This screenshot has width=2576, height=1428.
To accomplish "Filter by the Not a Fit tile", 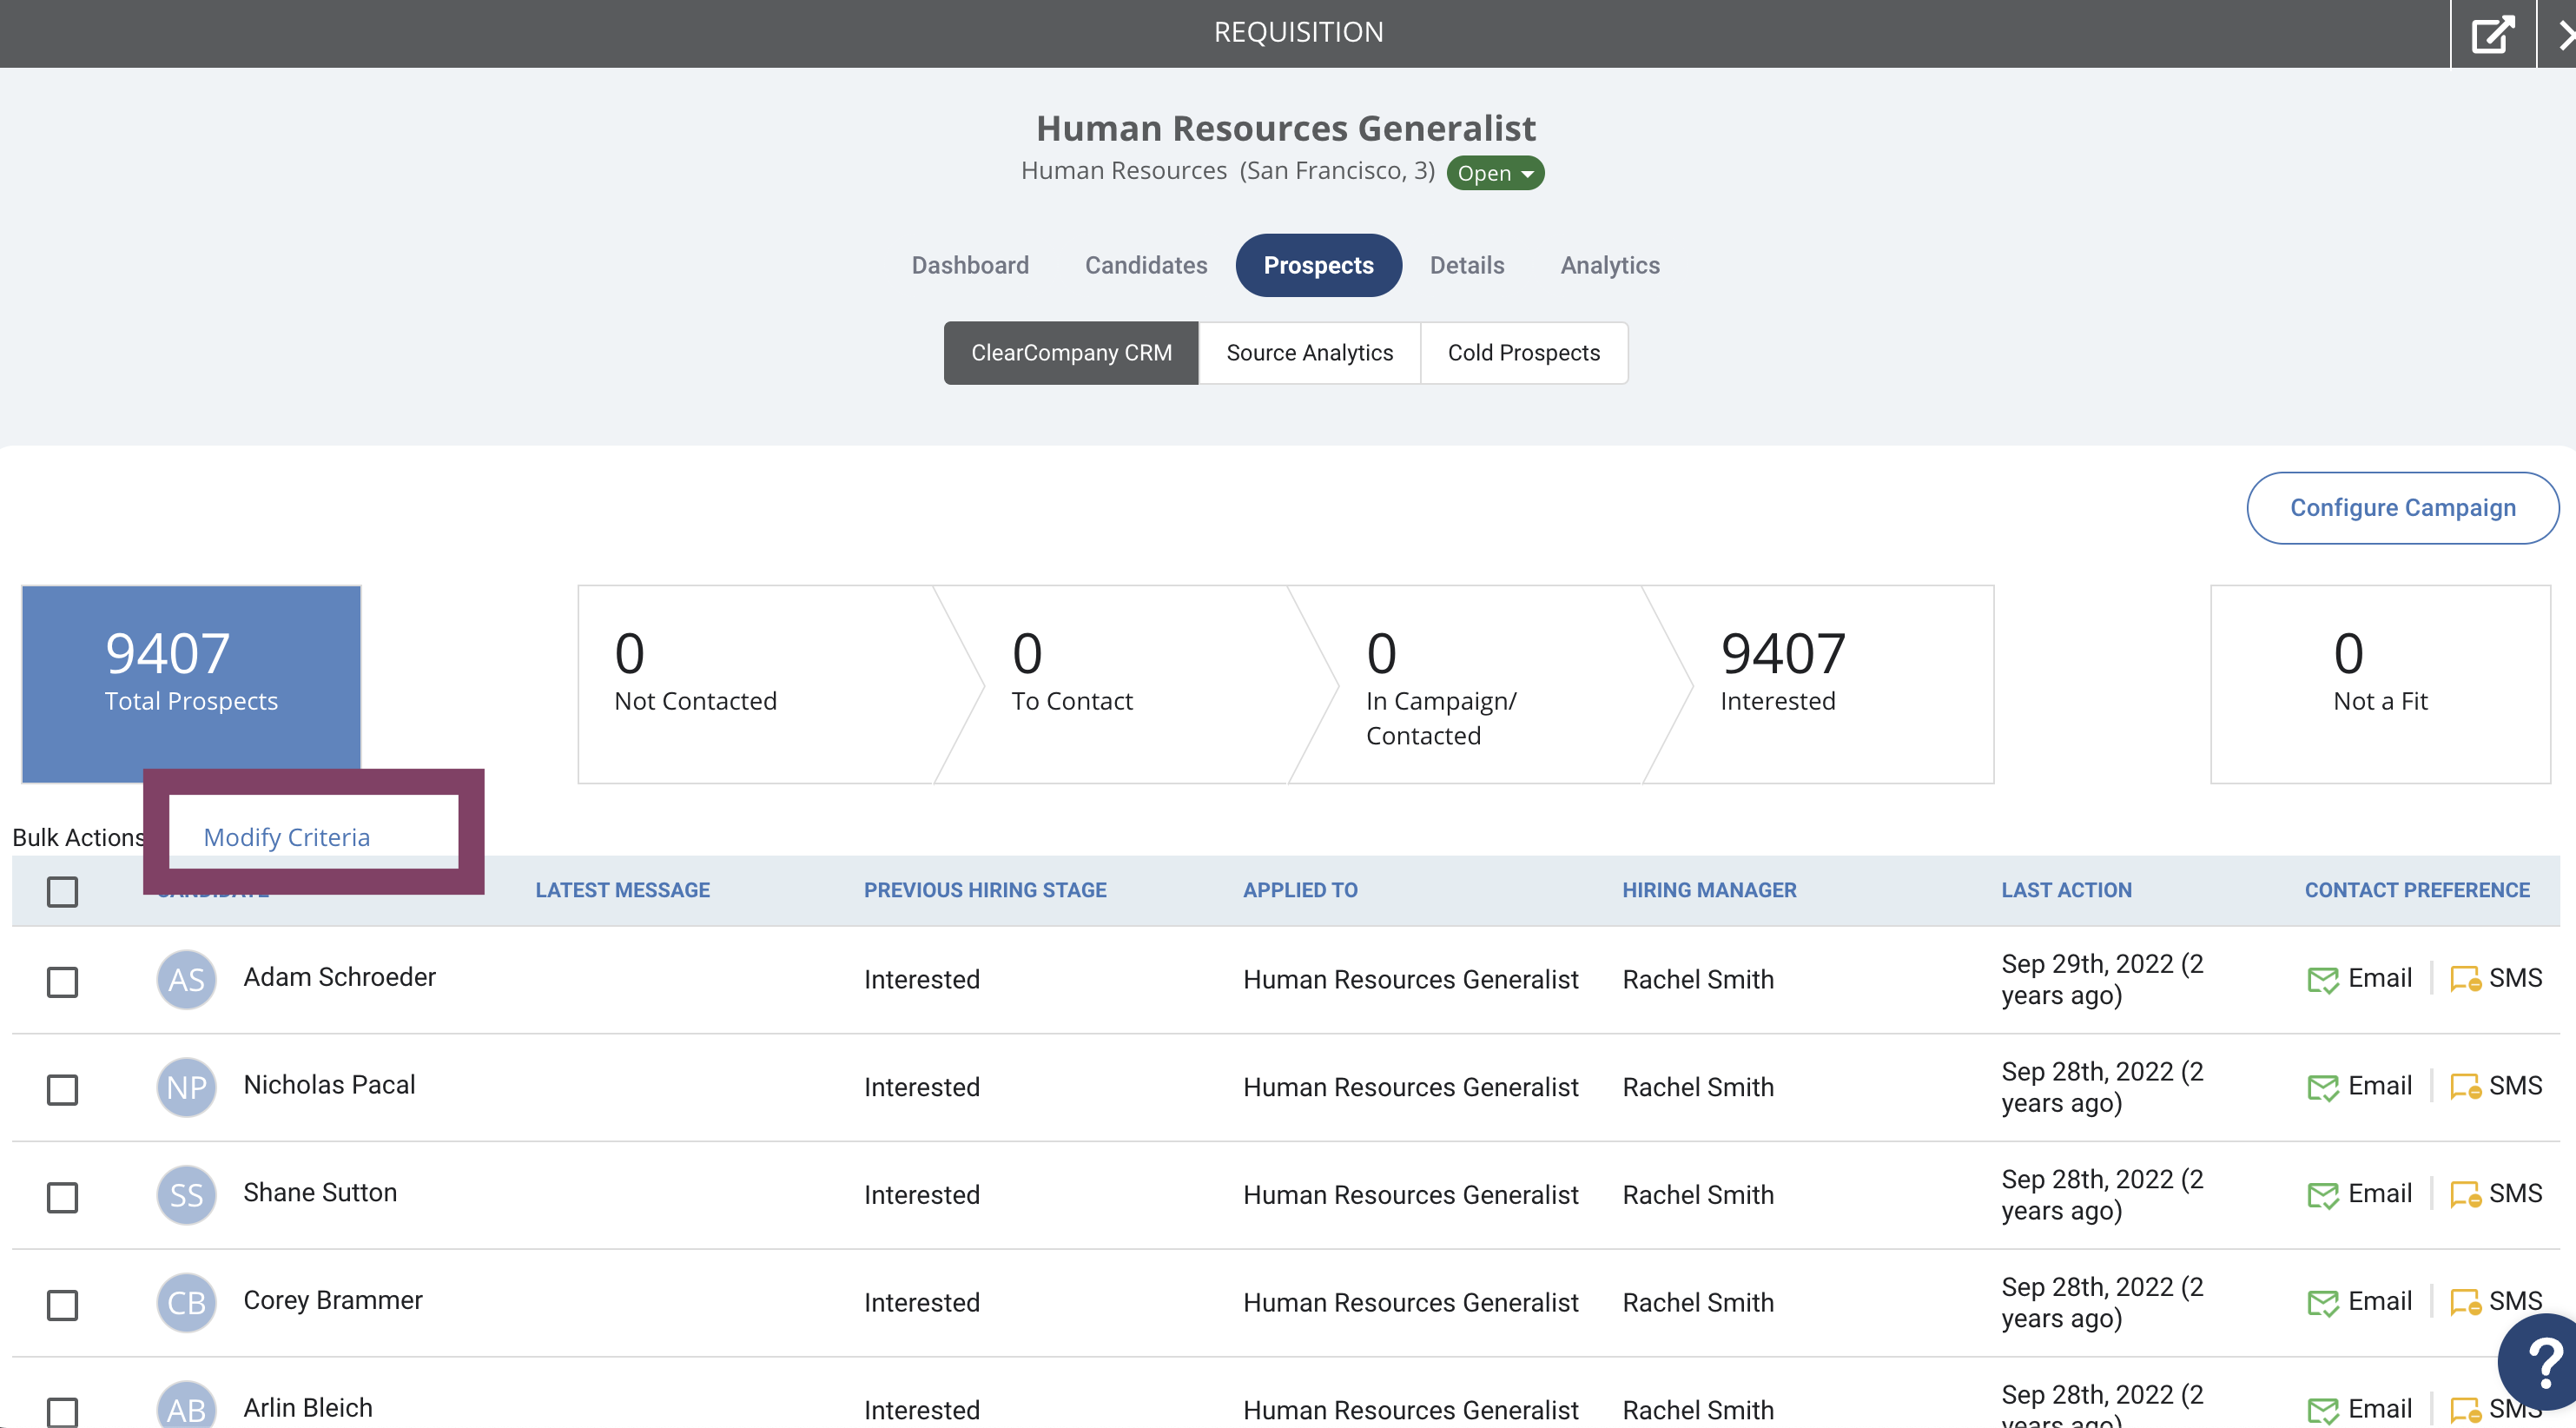I will 2380,684.
